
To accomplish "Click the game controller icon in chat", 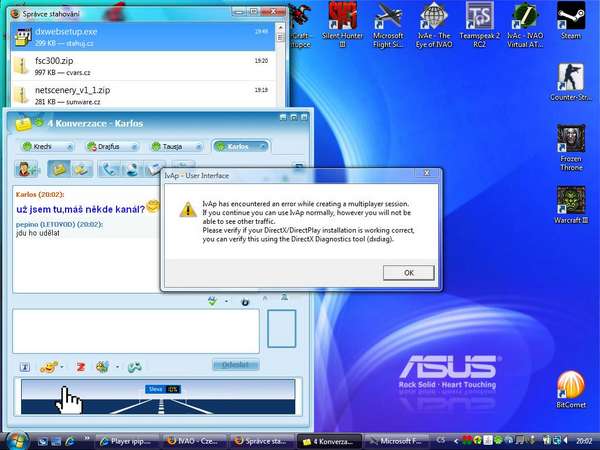I will 134,367.
